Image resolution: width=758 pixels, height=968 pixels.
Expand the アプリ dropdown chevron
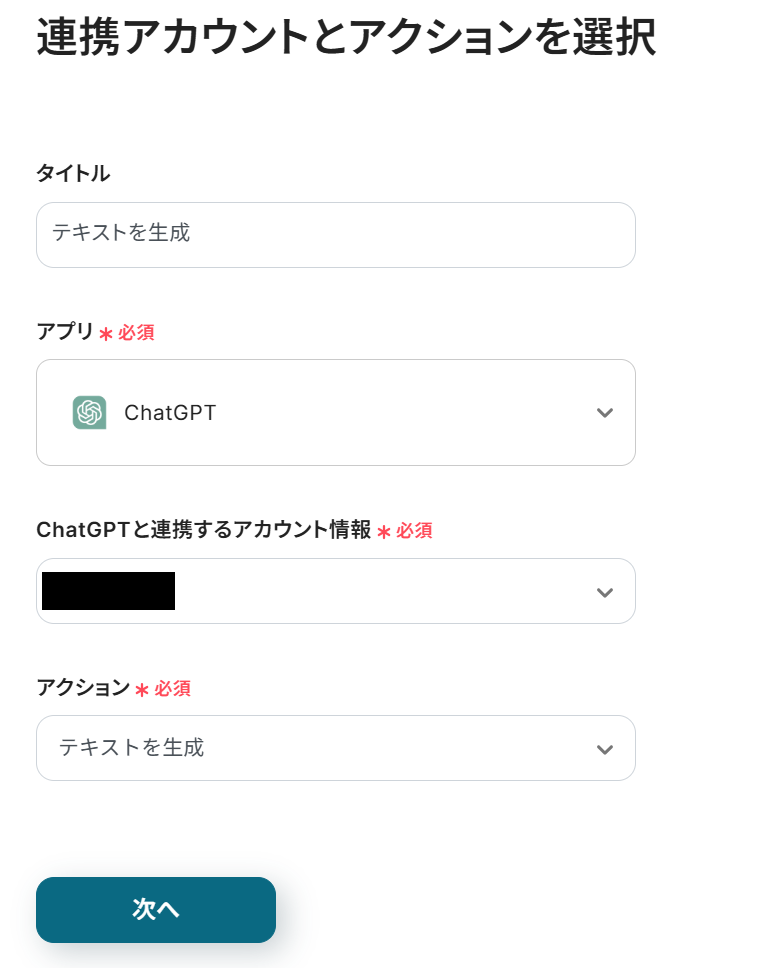[604, 413]
